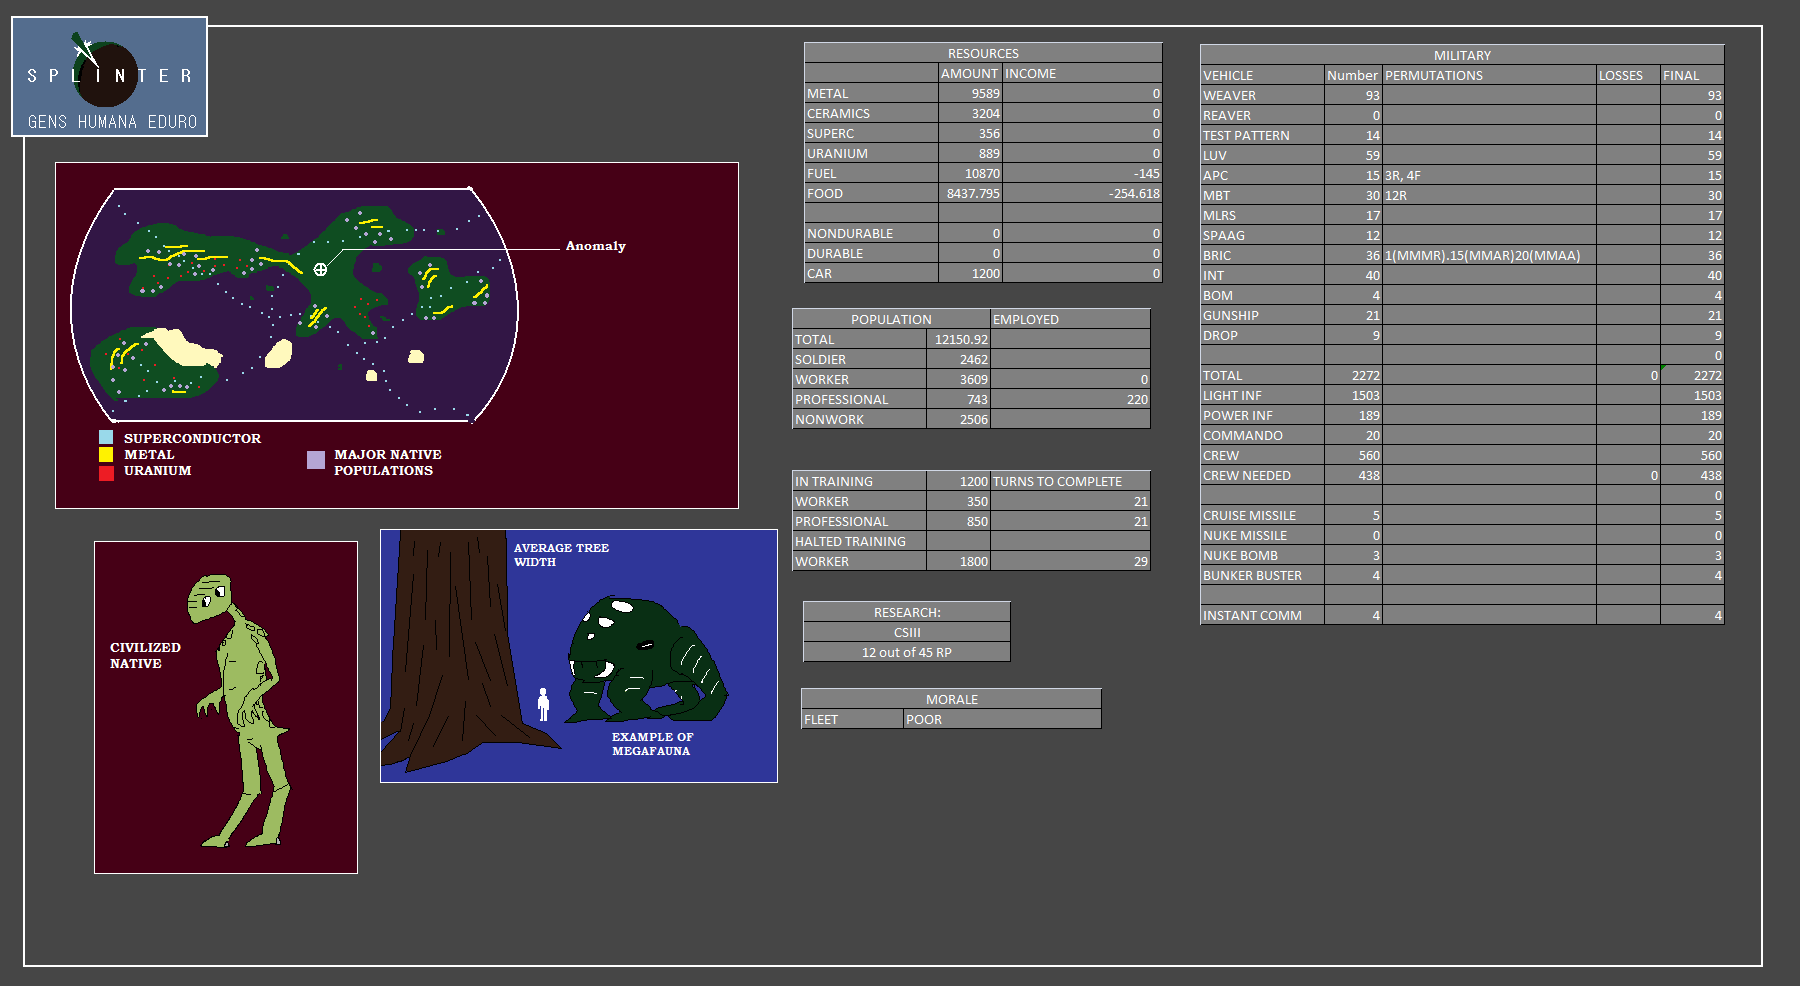This screenshot has height=986, width=1800.
Task: Click the BRIC permutations cell
Action: coord(1488,255)
